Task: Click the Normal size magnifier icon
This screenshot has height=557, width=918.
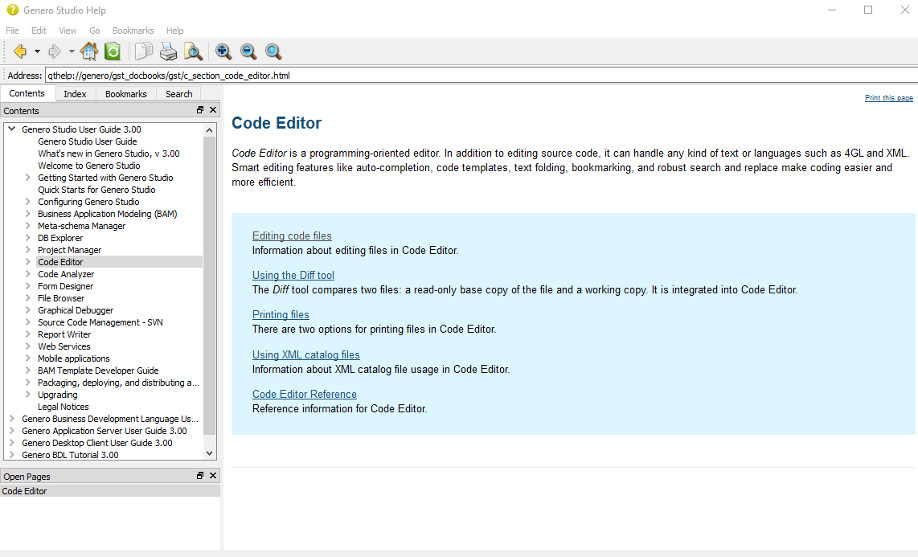Action: [x=273, y=52]
